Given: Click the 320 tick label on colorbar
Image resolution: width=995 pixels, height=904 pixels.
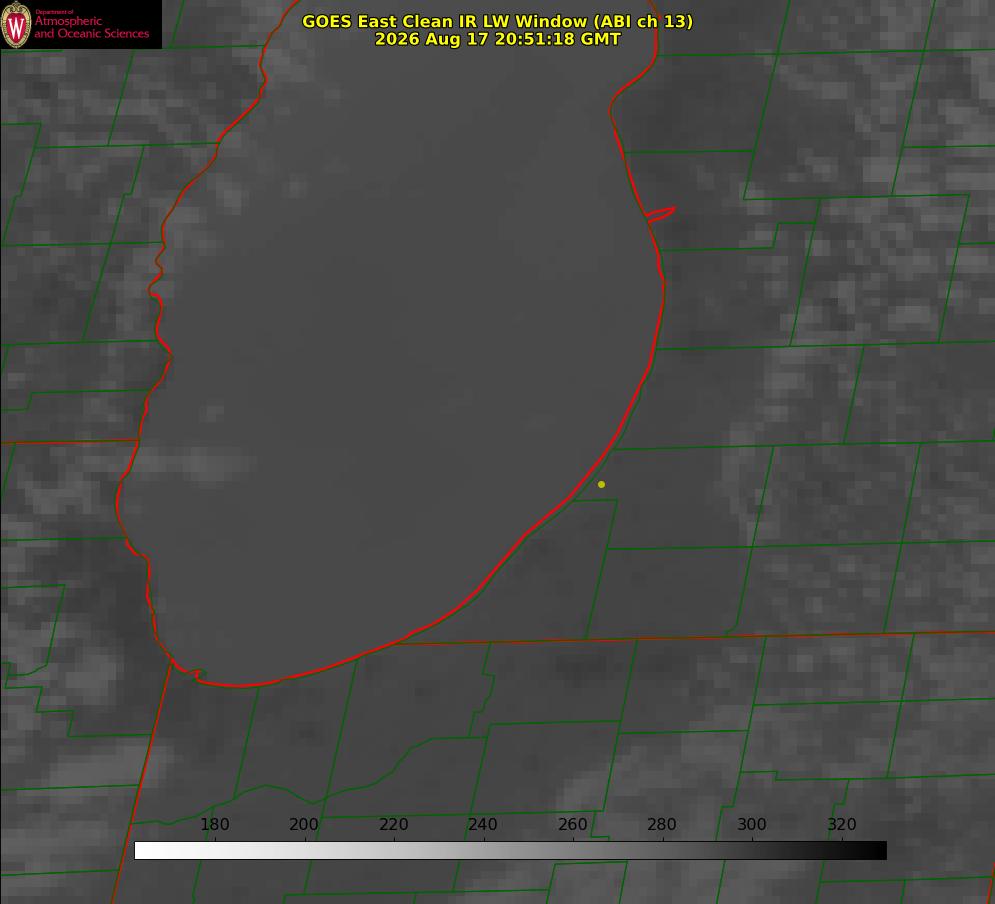Looking at the screenshot, I should coord(842,824).
